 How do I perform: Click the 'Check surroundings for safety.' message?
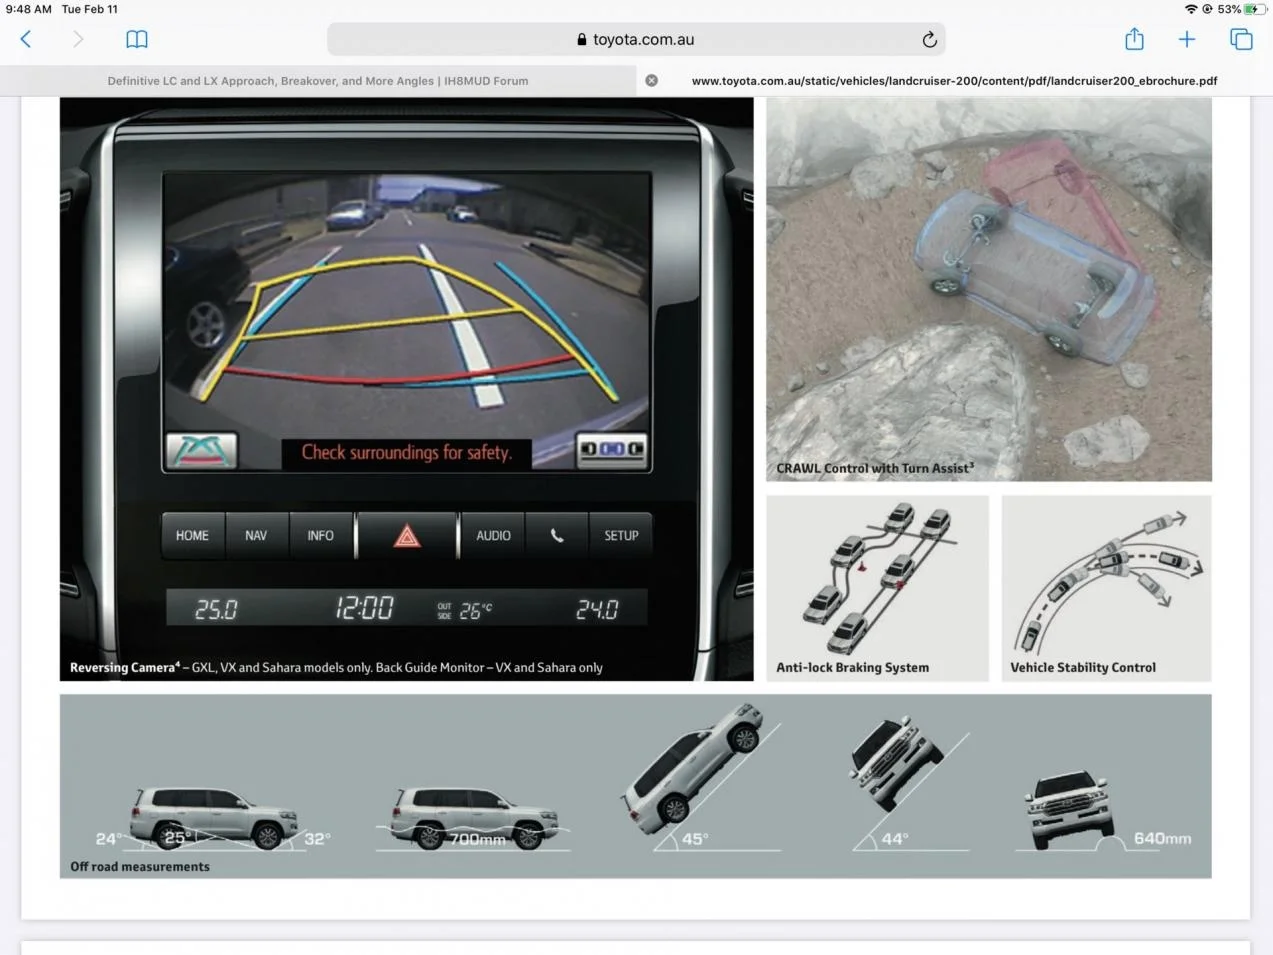tap(406, 453)
